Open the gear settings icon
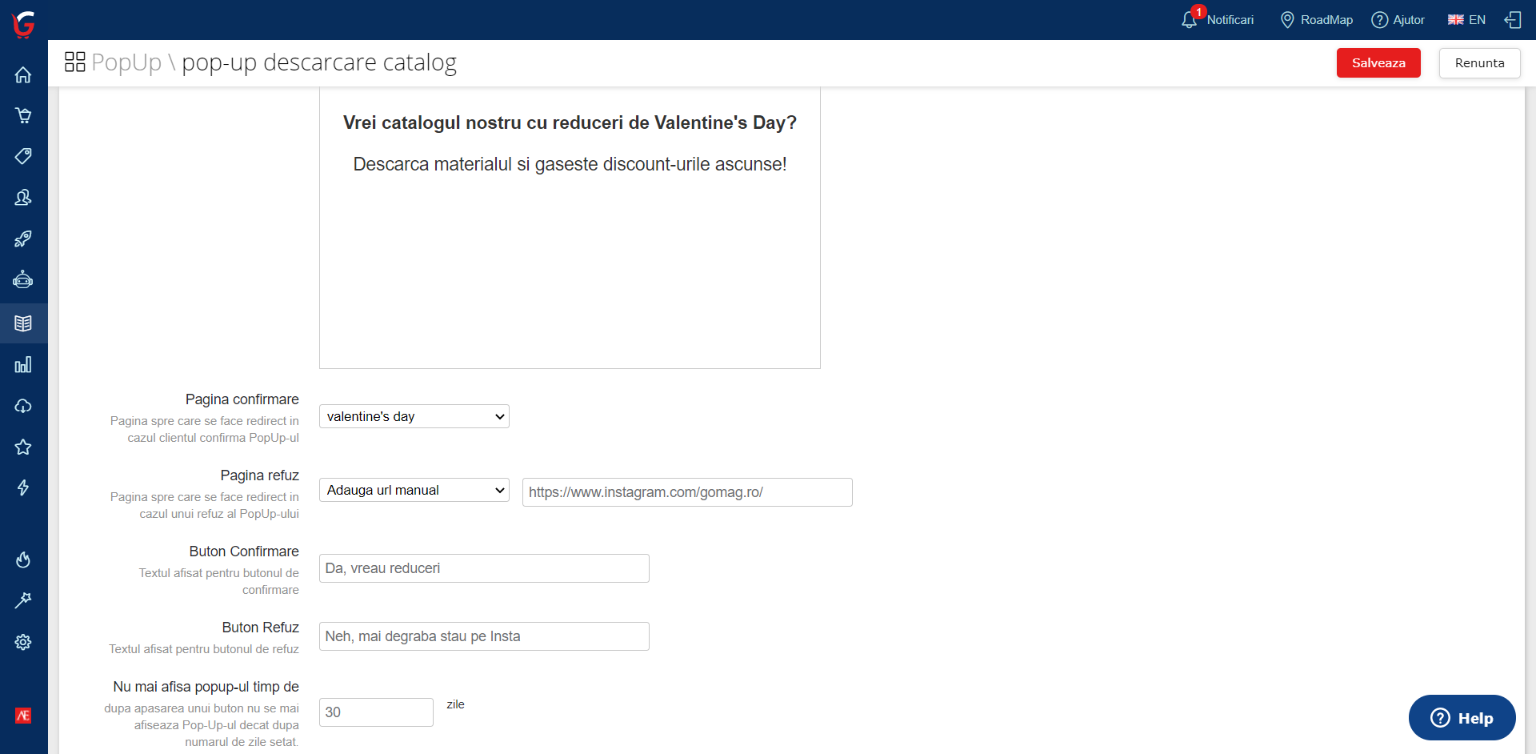 (x=23, y=642)
